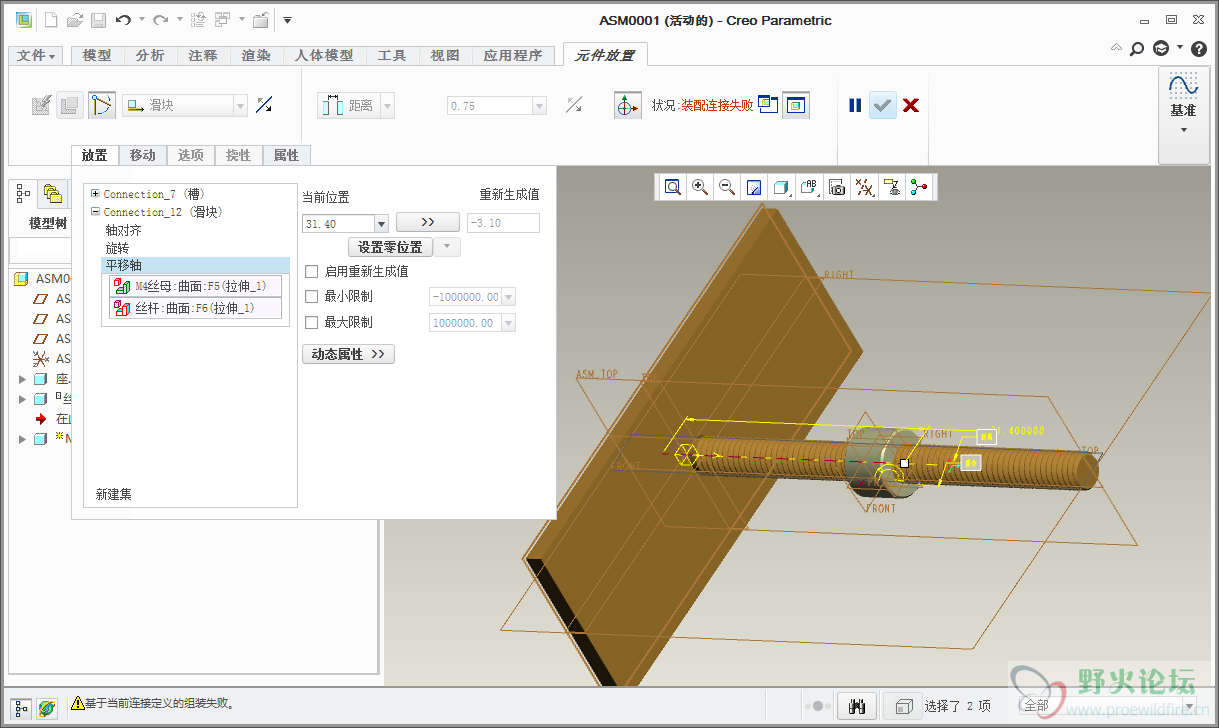
Task: Switch to the 视图 ribbon tab
Action: [x=445, y=55]
